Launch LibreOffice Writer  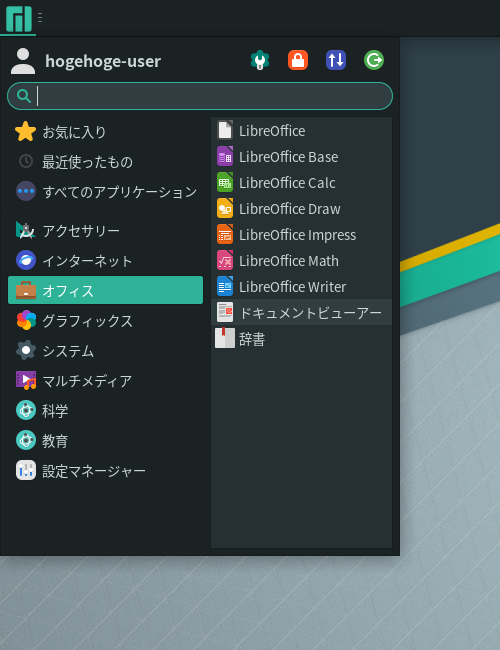[301, 287]
